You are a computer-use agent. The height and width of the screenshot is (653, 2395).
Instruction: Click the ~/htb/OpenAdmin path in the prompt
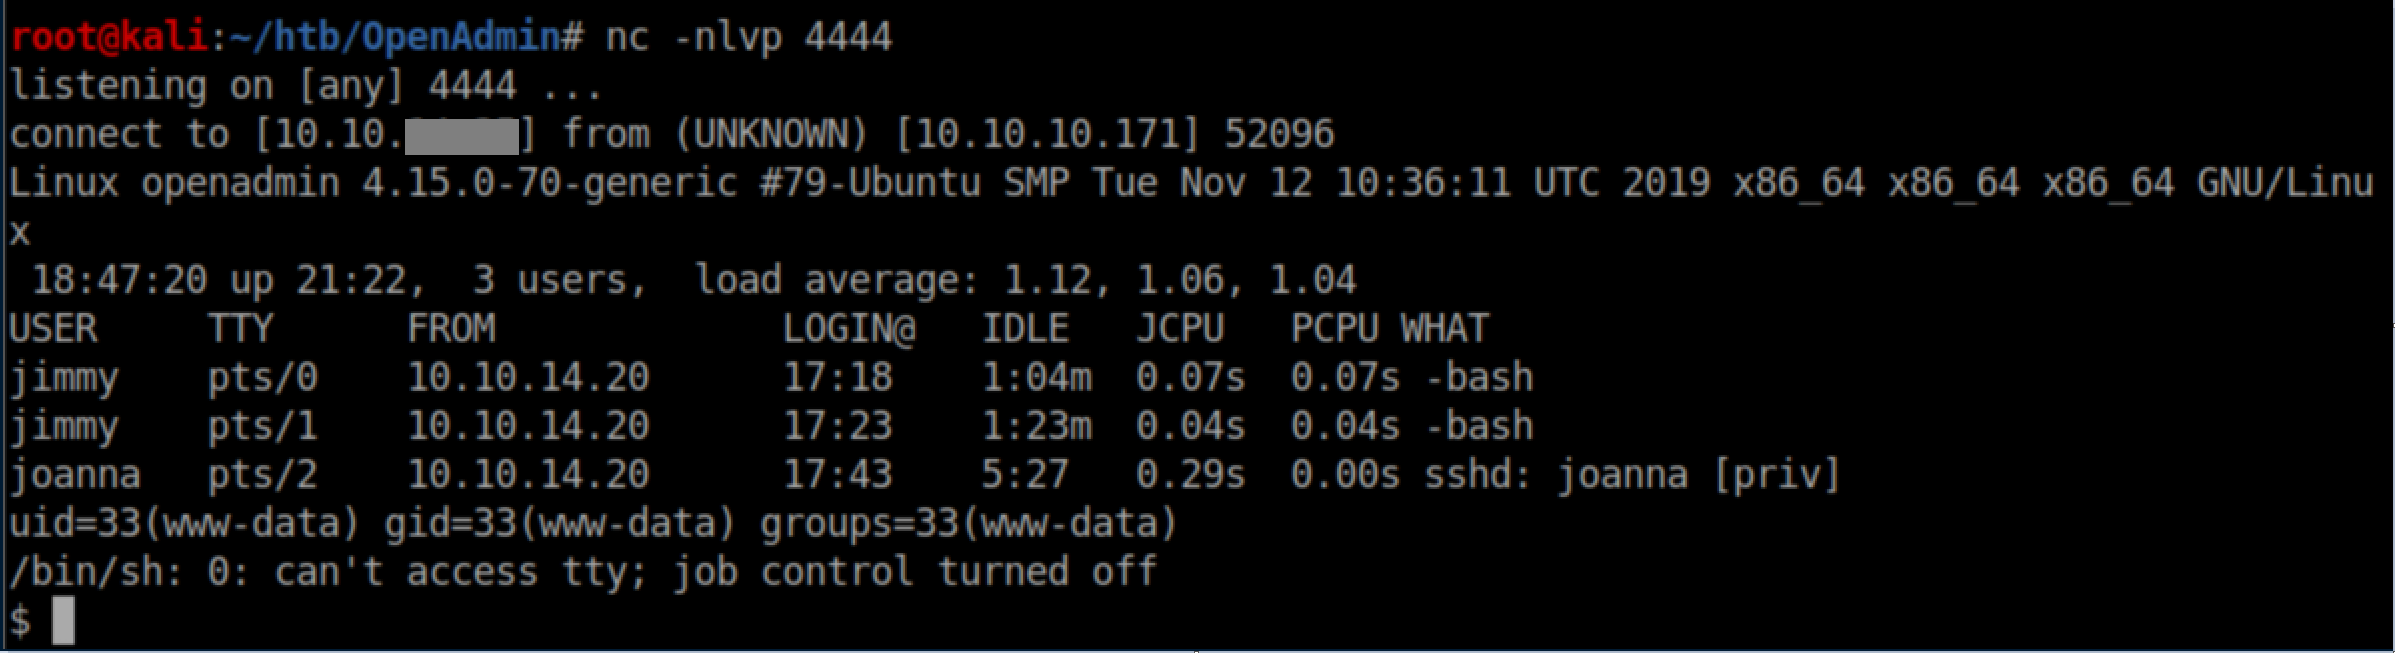pyautogui.click(x=395, y=38)
